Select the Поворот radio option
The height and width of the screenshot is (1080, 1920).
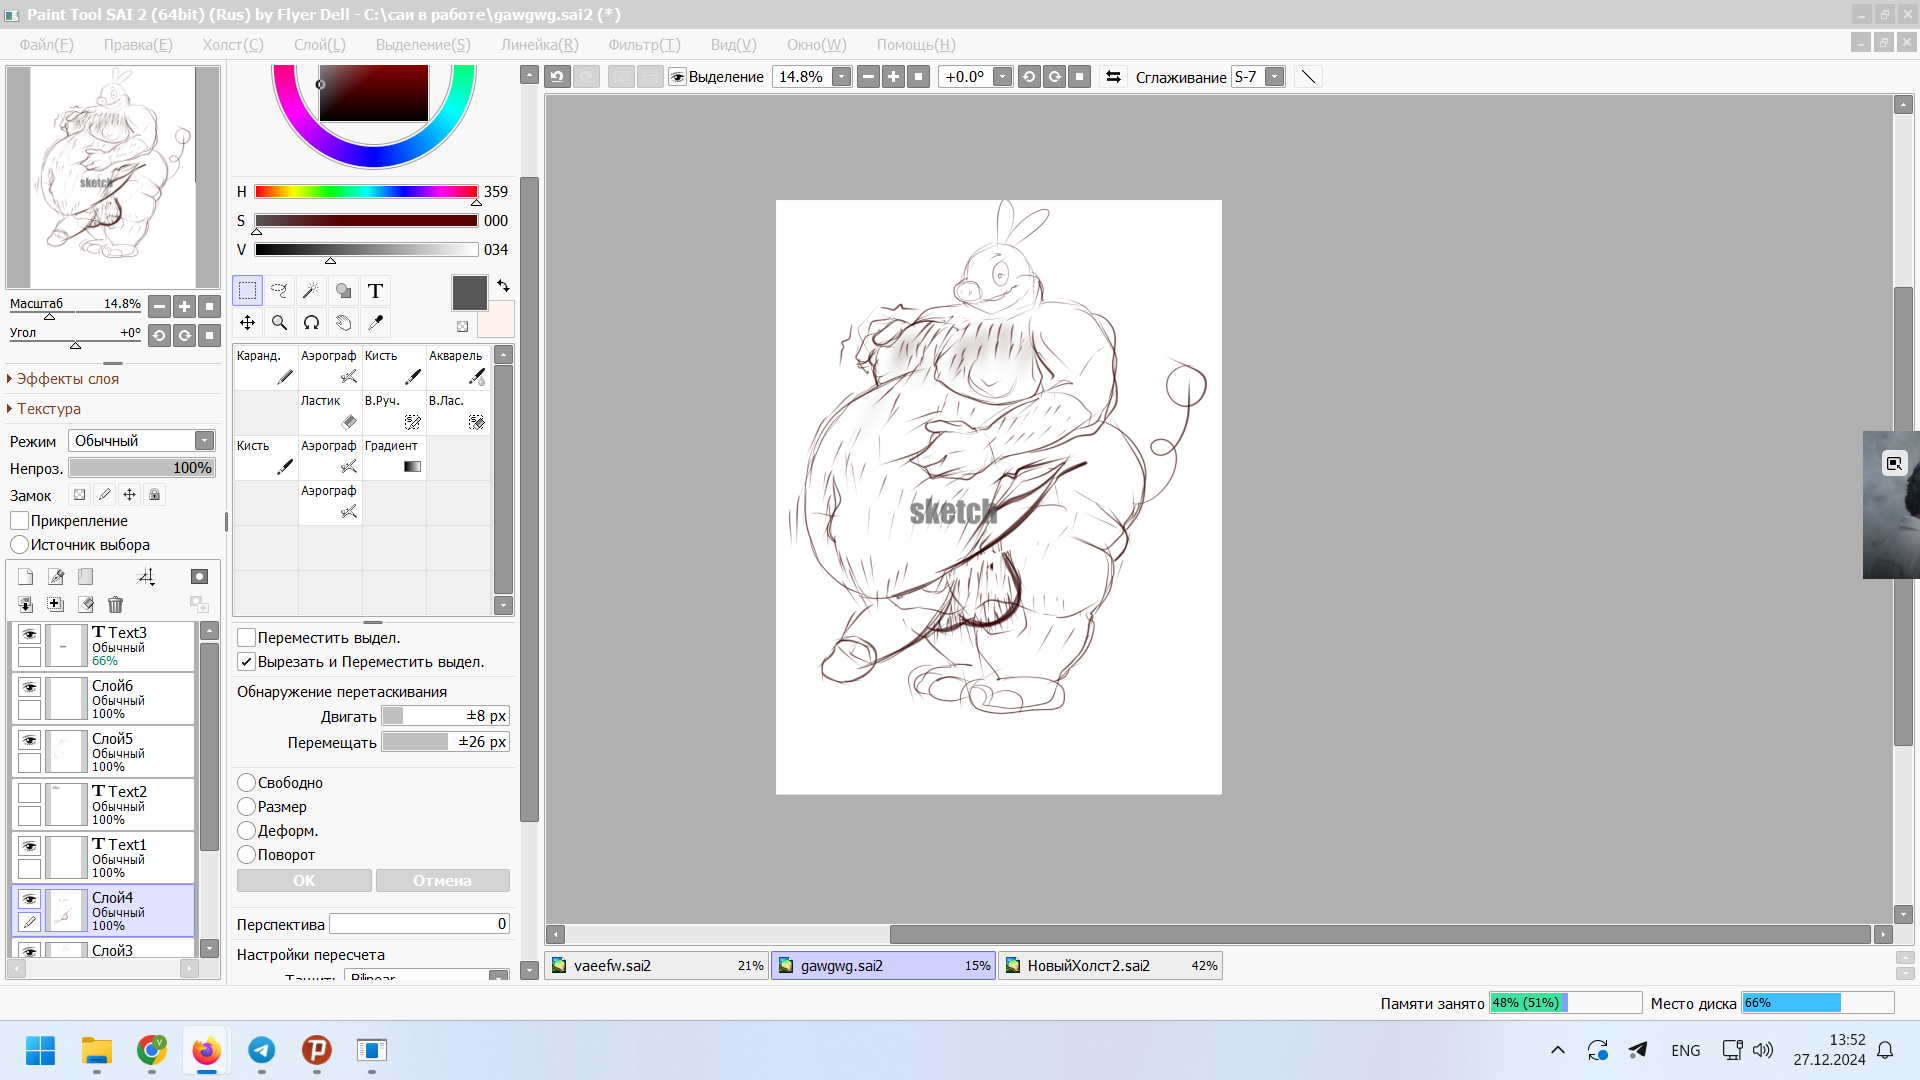click(x=247, y=855)
